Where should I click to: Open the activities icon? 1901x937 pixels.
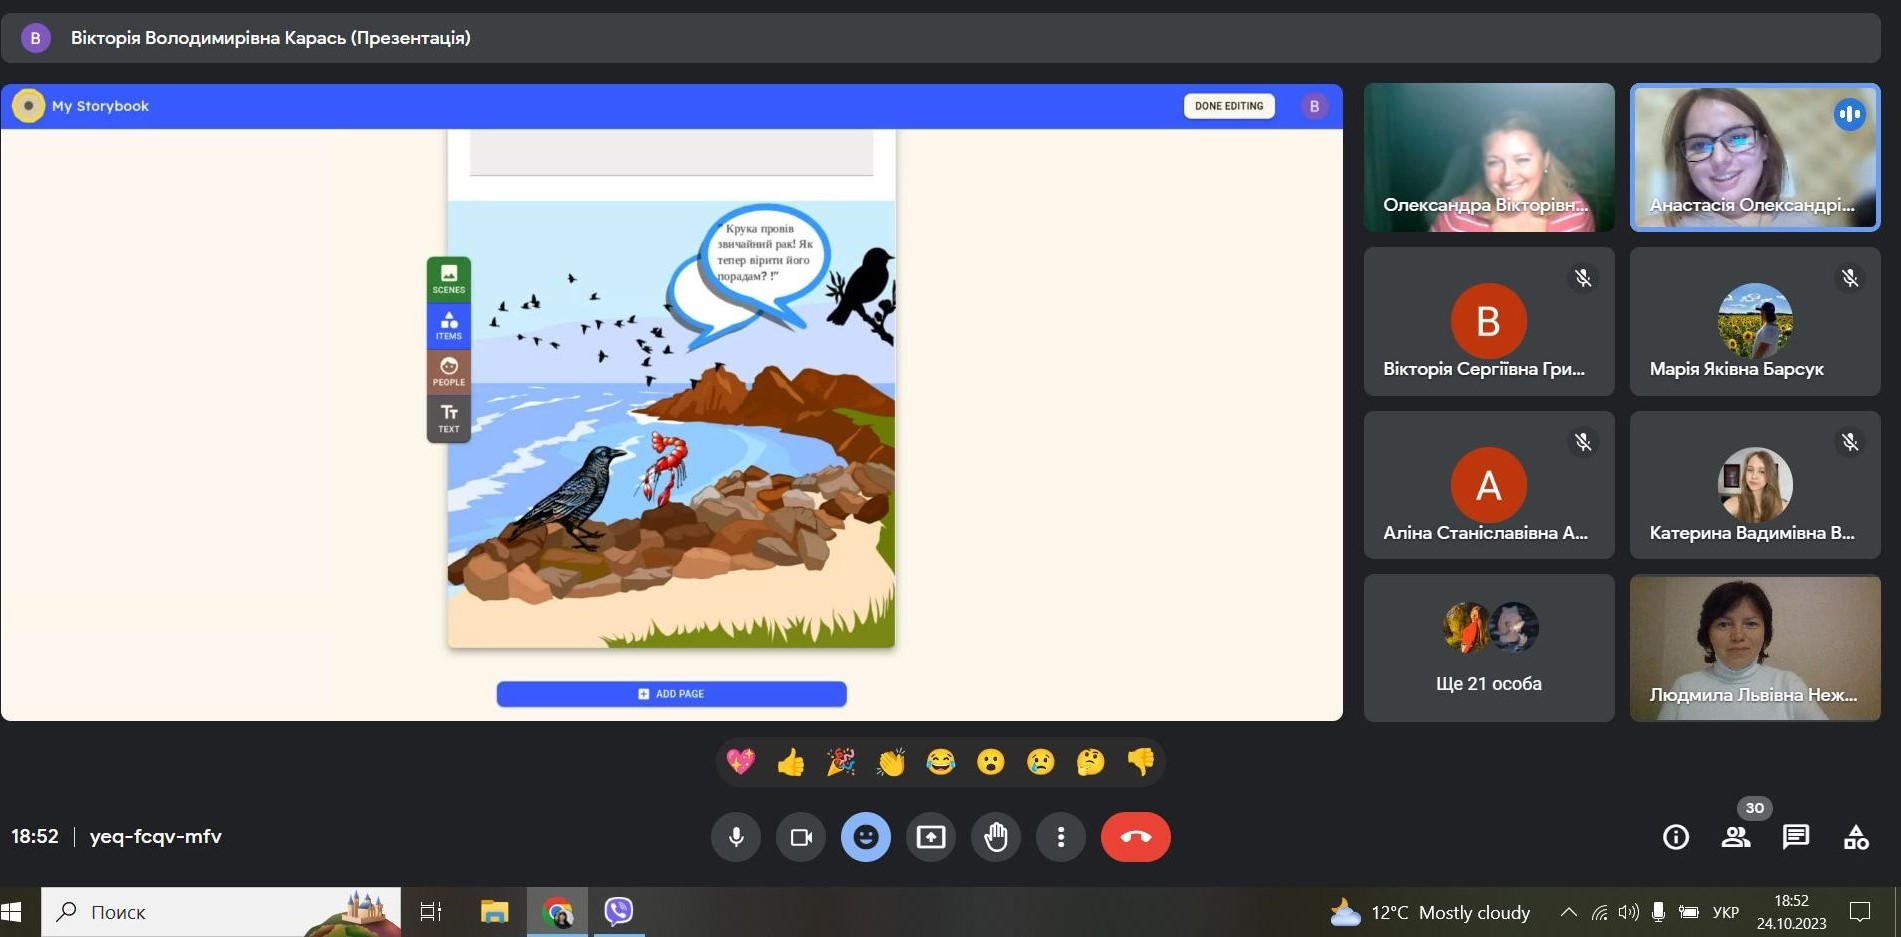click(1856, 837)
